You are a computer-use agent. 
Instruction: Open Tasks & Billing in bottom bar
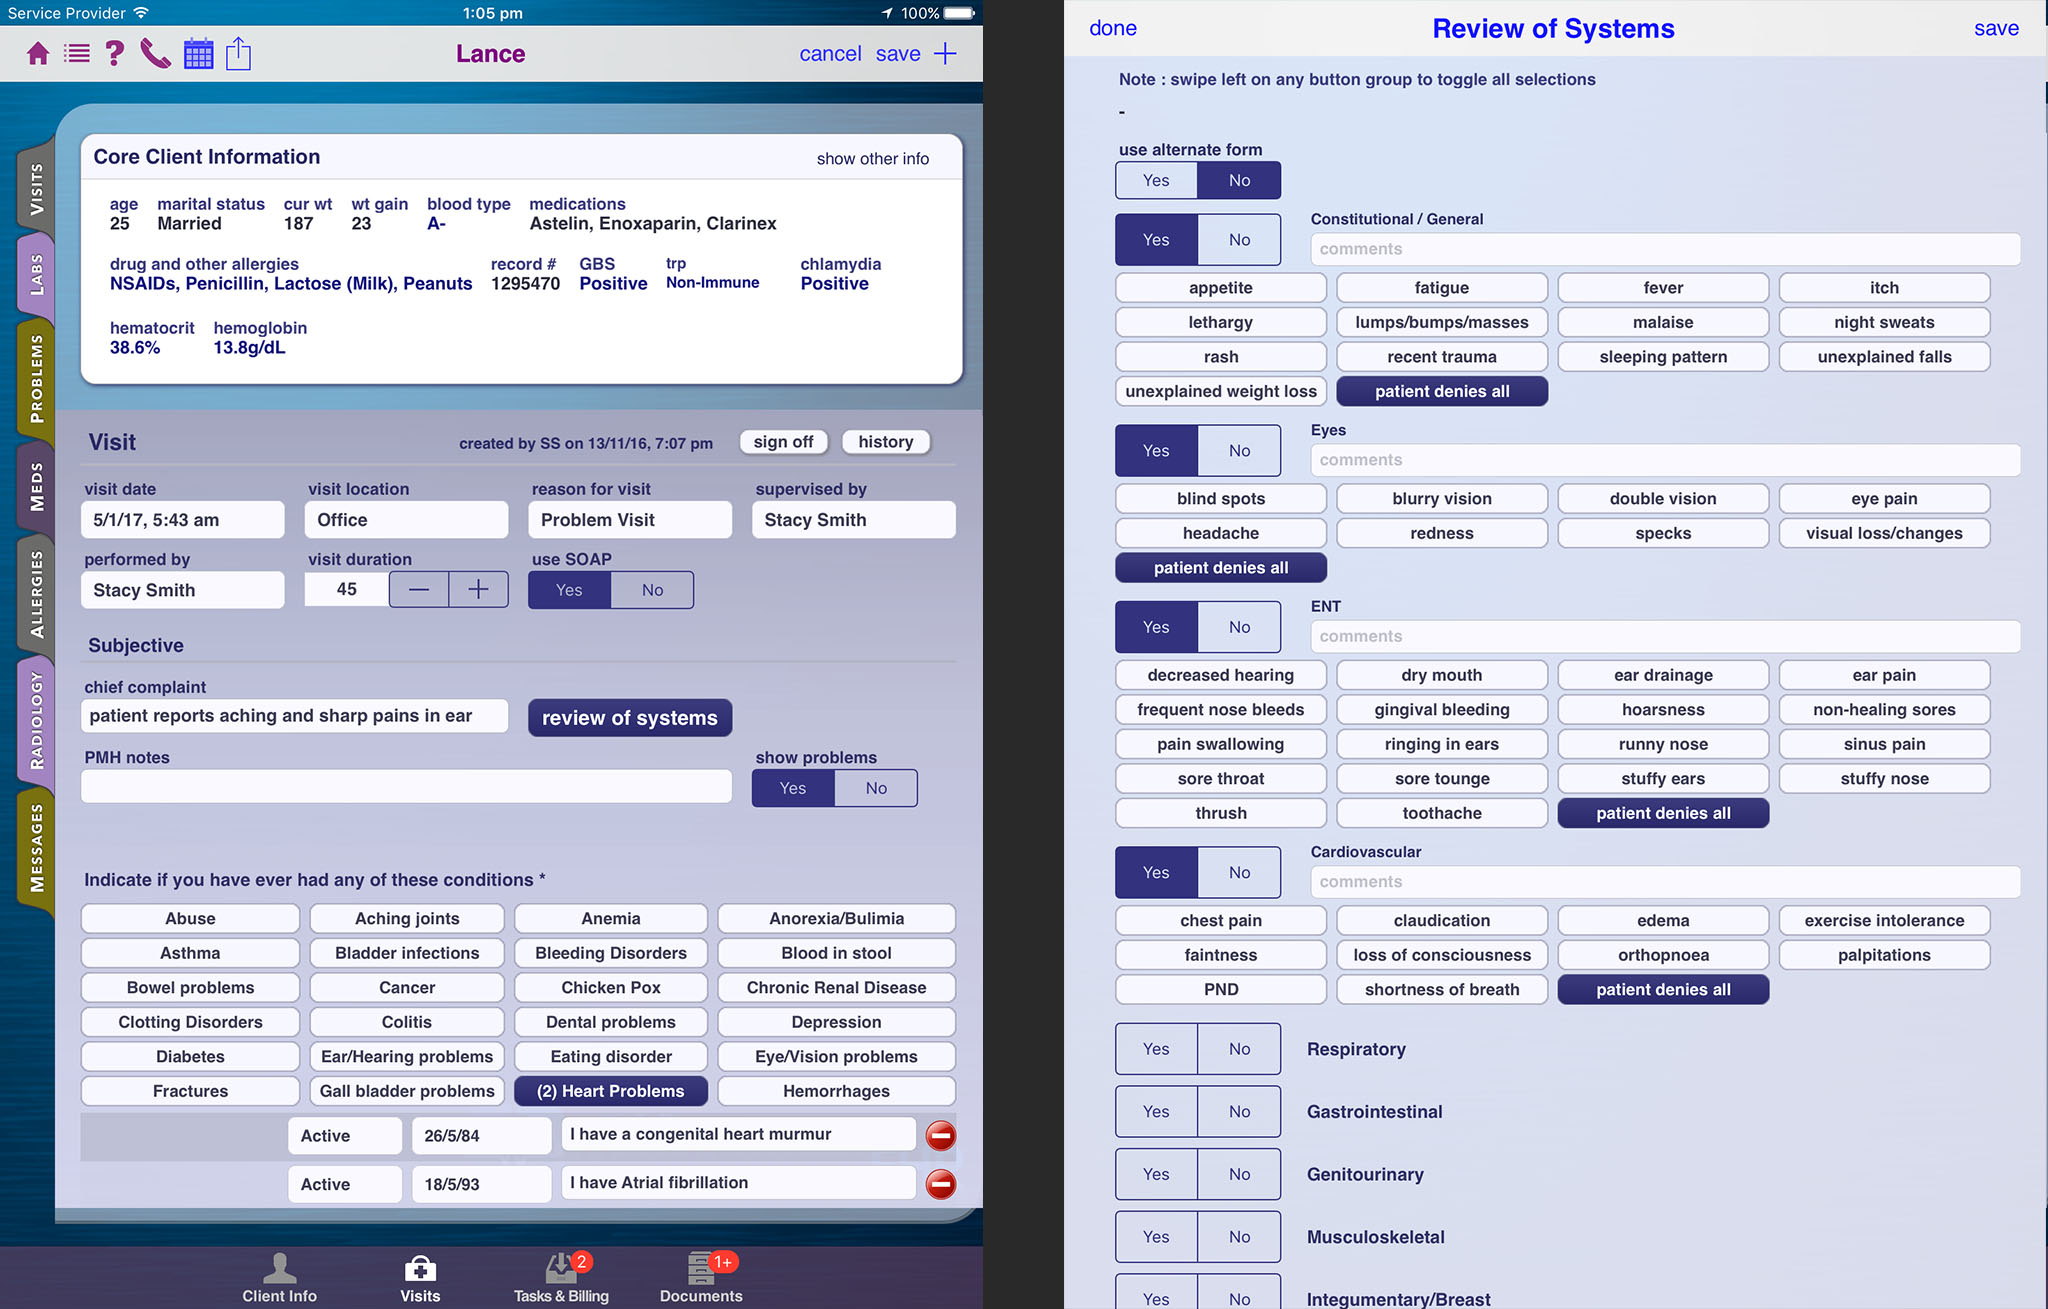coord(561,1278)
